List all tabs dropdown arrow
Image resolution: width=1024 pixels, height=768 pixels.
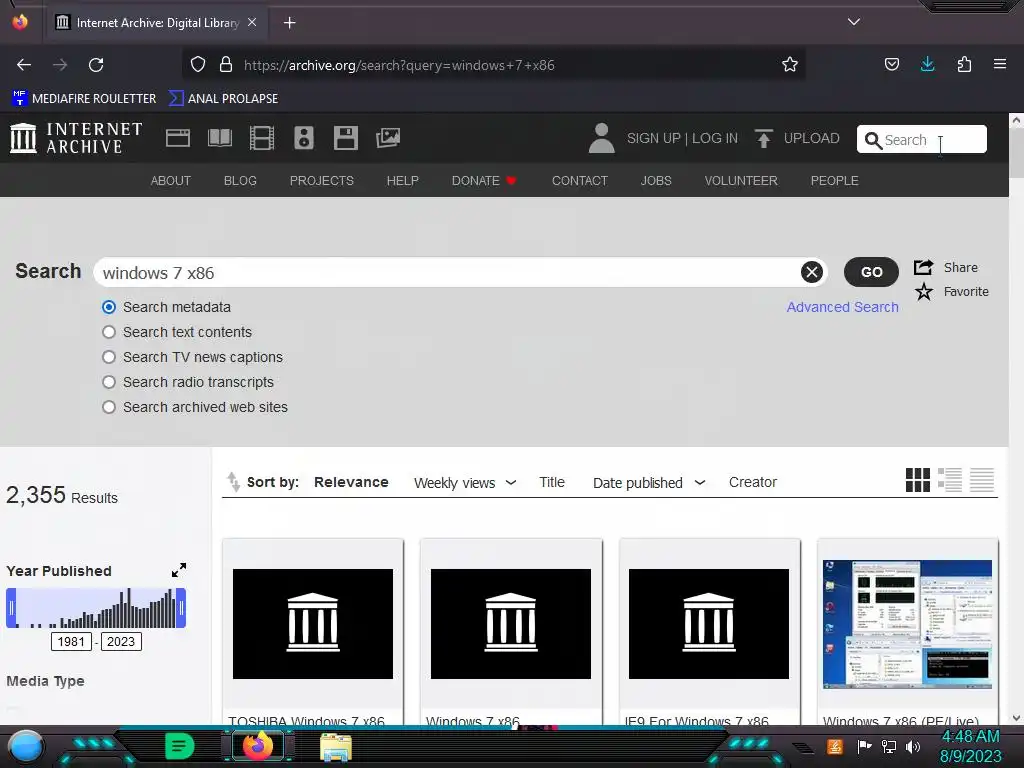pos(854,22)
